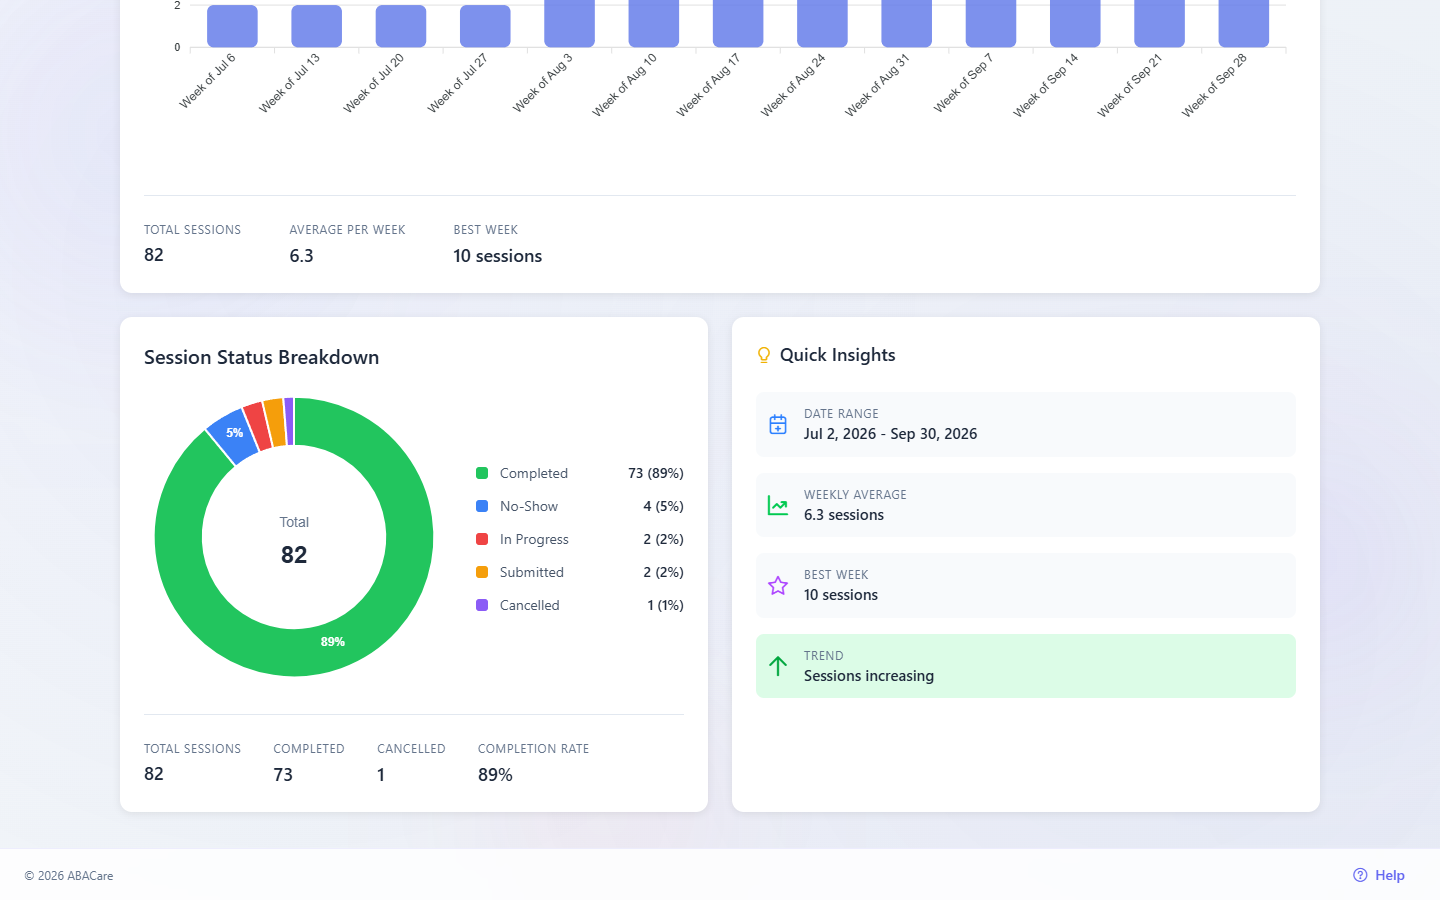Click the "No-Show" legend label
The width and height of the screenshot is (1440, 900).
tap(529, 506)
